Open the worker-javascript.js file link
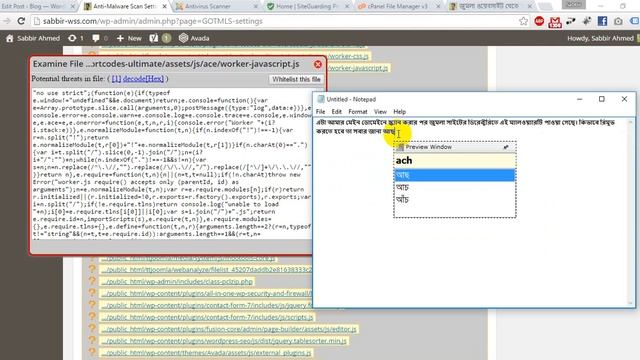 coord(358,68)
